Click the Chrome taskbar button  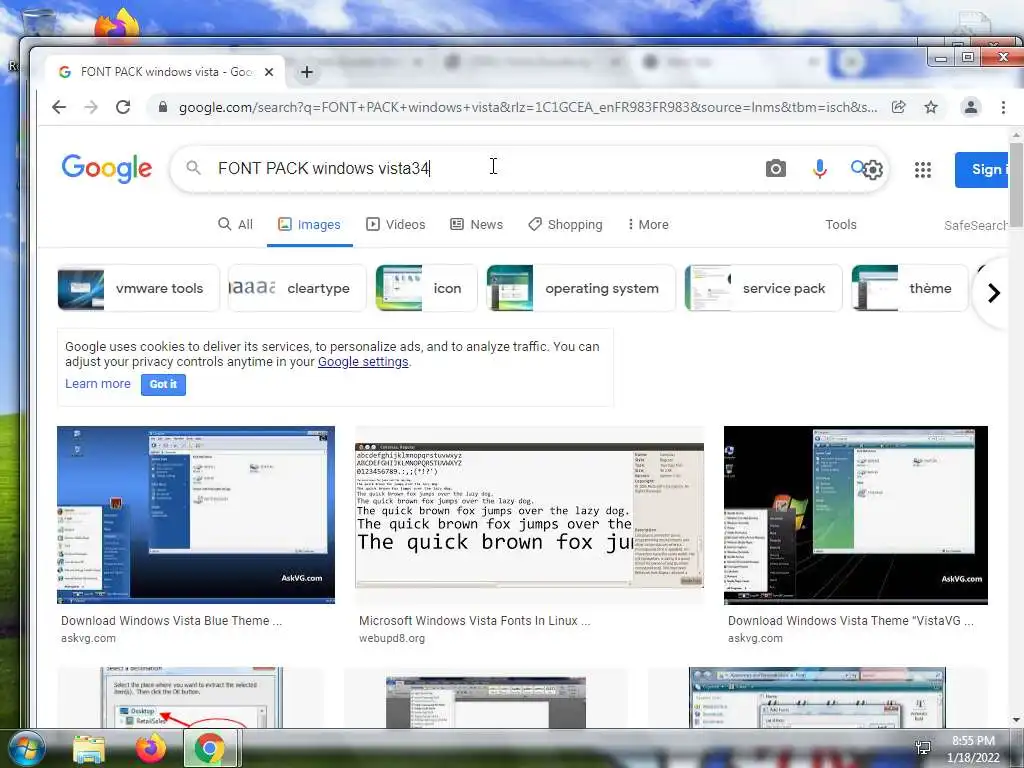pyautogui.click(x=210, y=748)
